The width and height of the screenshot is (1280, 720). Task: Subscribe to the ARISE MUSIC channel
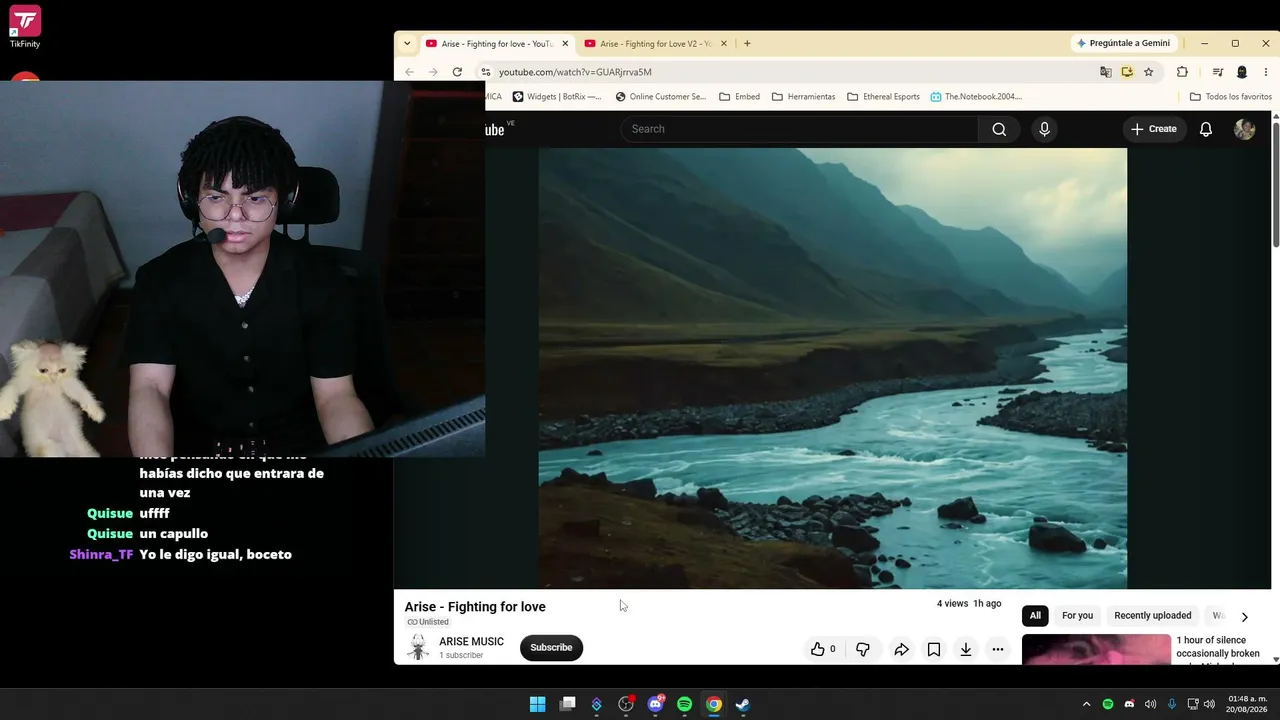551,647
